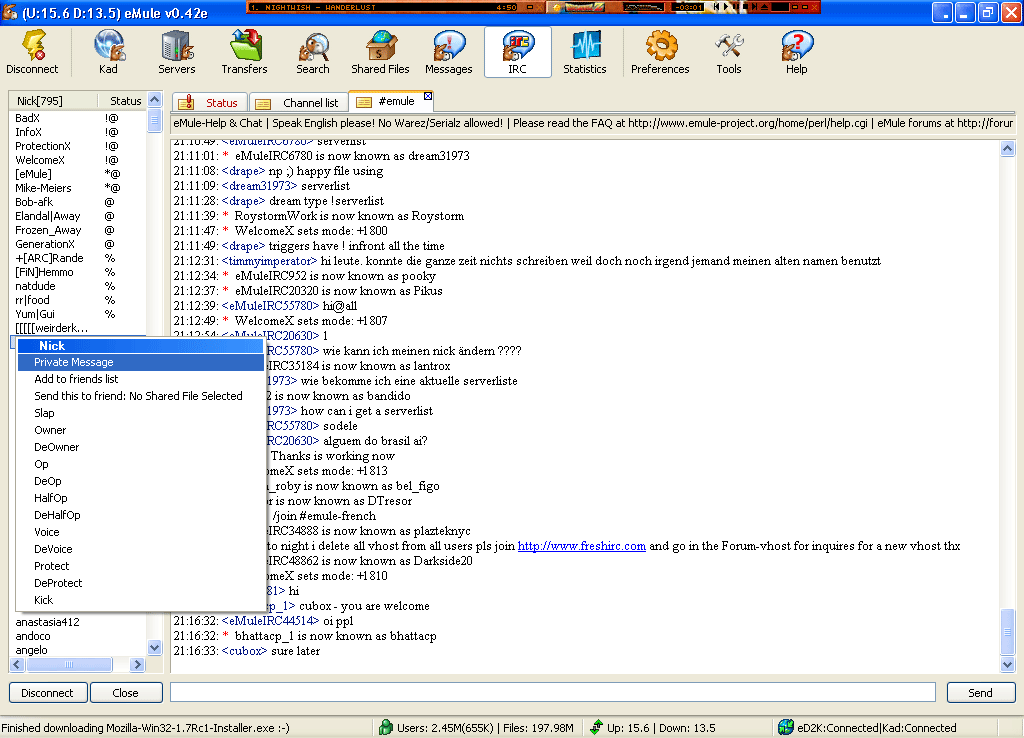This screenshot has width=1024, height=738.
Task: Click the Close button below the nick list
Action: (x=125, y=692)
